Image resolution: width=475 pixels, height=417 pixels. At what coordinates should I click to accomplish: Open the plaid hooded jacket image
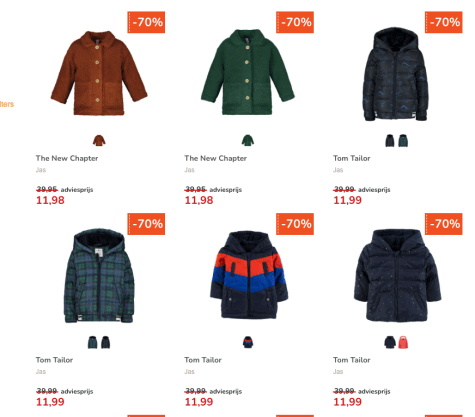(x=99, y=276)
